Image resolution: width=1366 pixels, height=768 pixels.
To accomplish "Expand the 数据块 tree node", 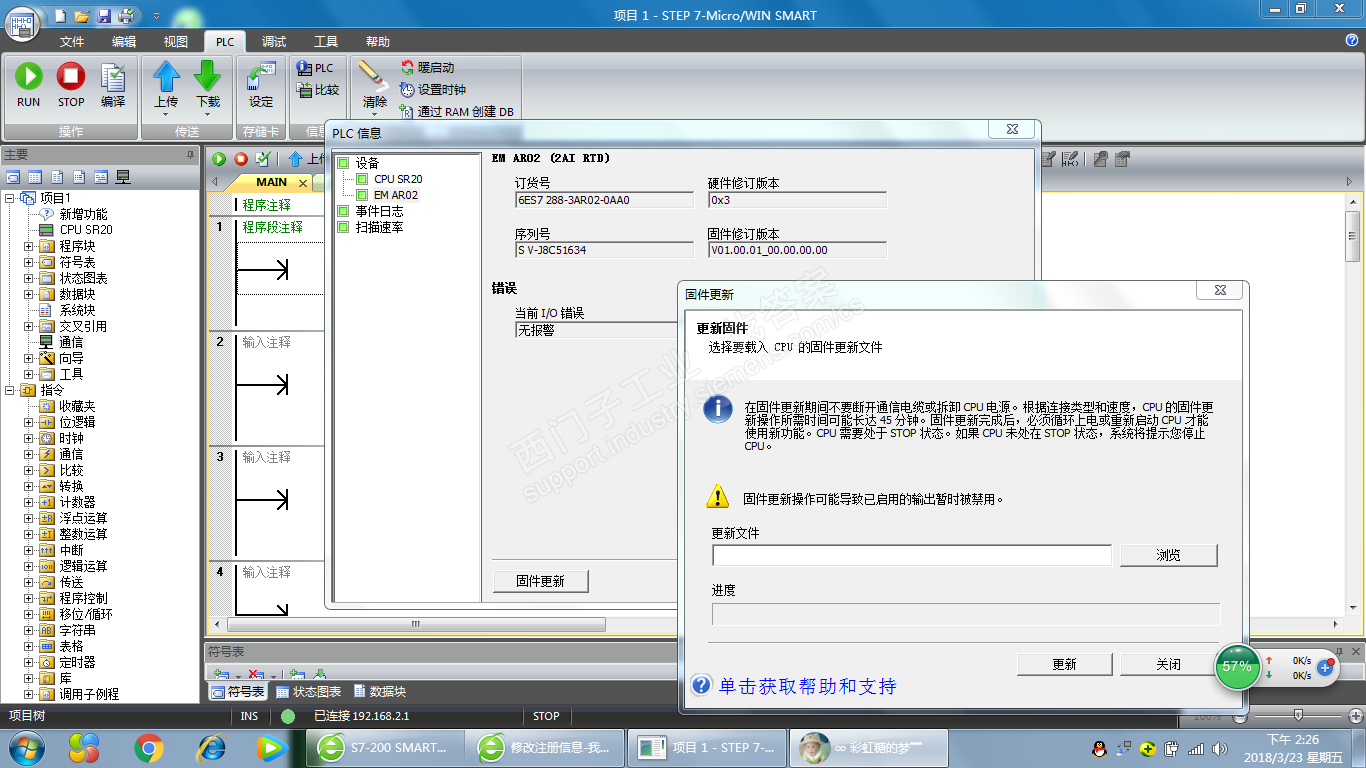I will coord(29,294).
